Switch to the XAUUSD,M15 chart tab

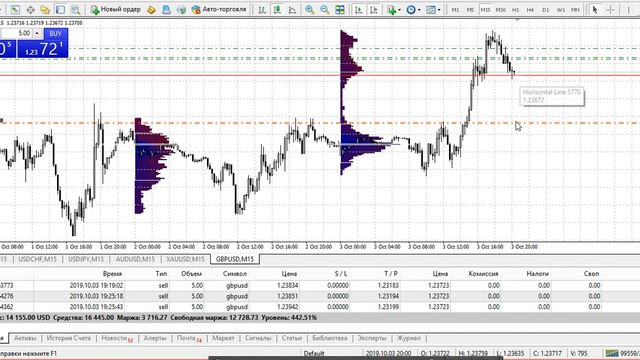click(x=185, y=259)
